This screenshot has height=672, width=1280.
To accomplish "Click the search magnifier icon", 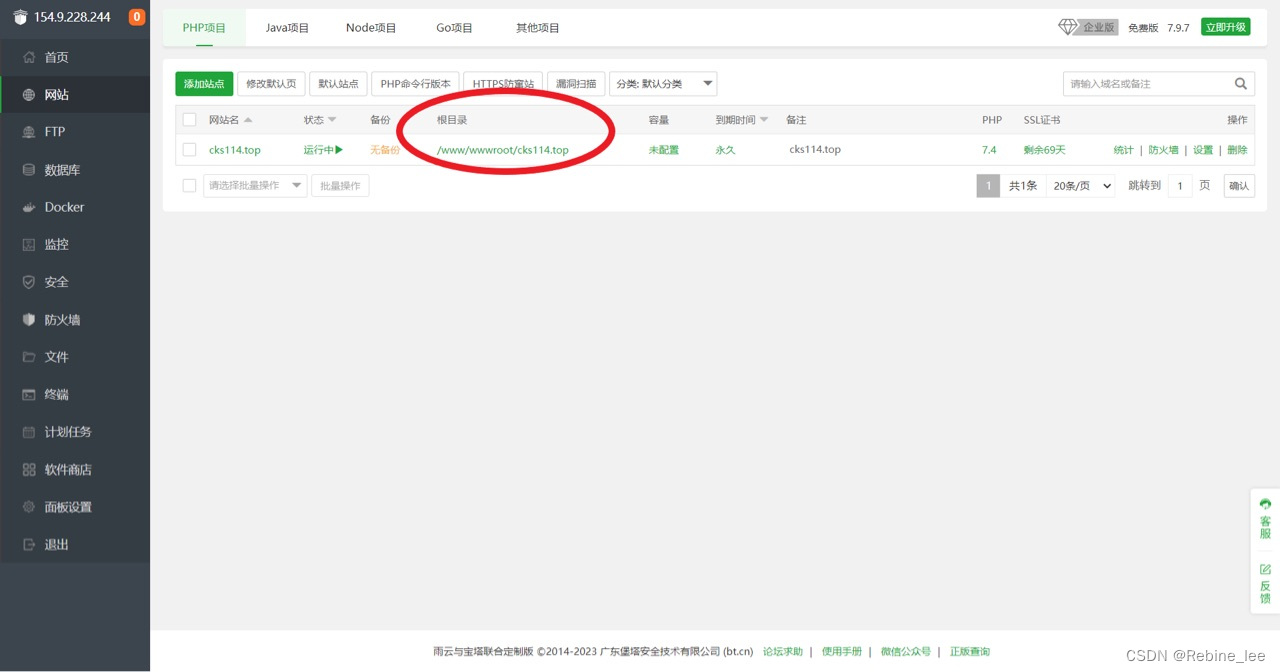I will tap(1241, 84).
